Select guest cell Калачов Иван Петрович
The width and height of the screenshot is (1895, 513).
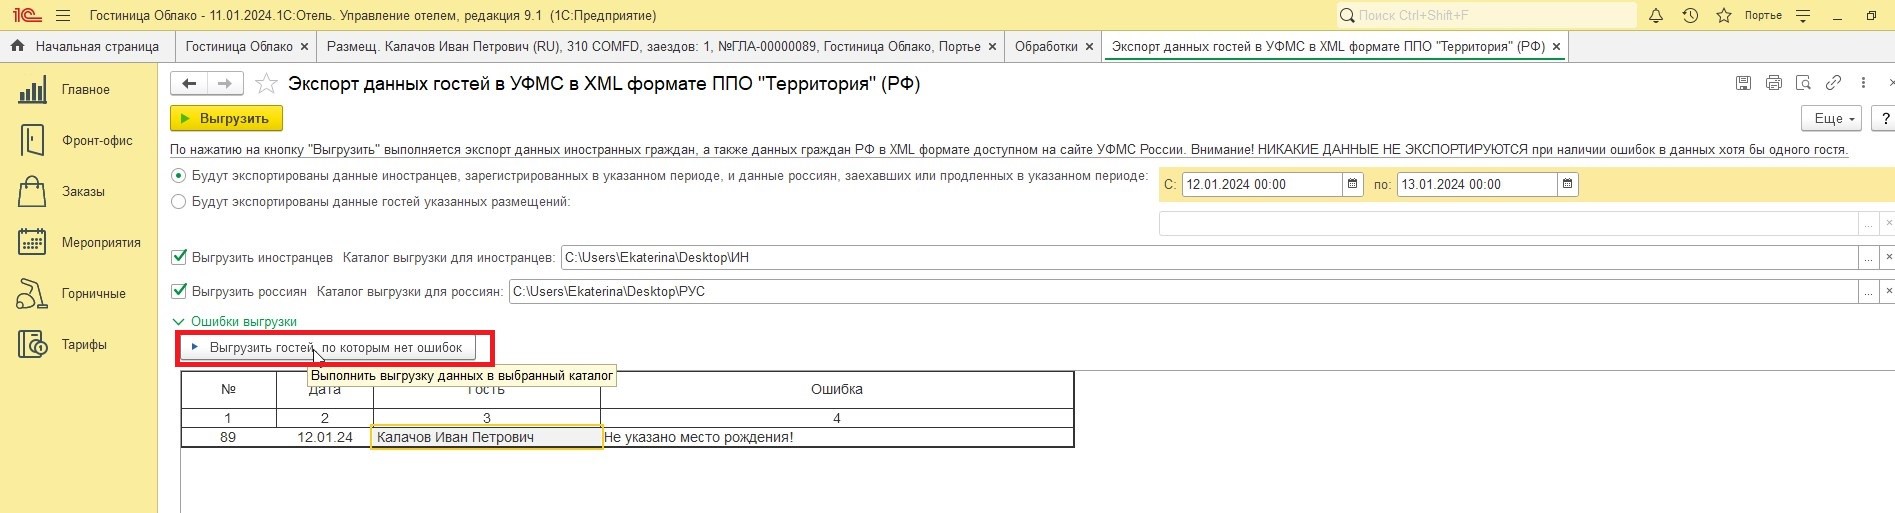pyautogui.click(x=487, y=437)
